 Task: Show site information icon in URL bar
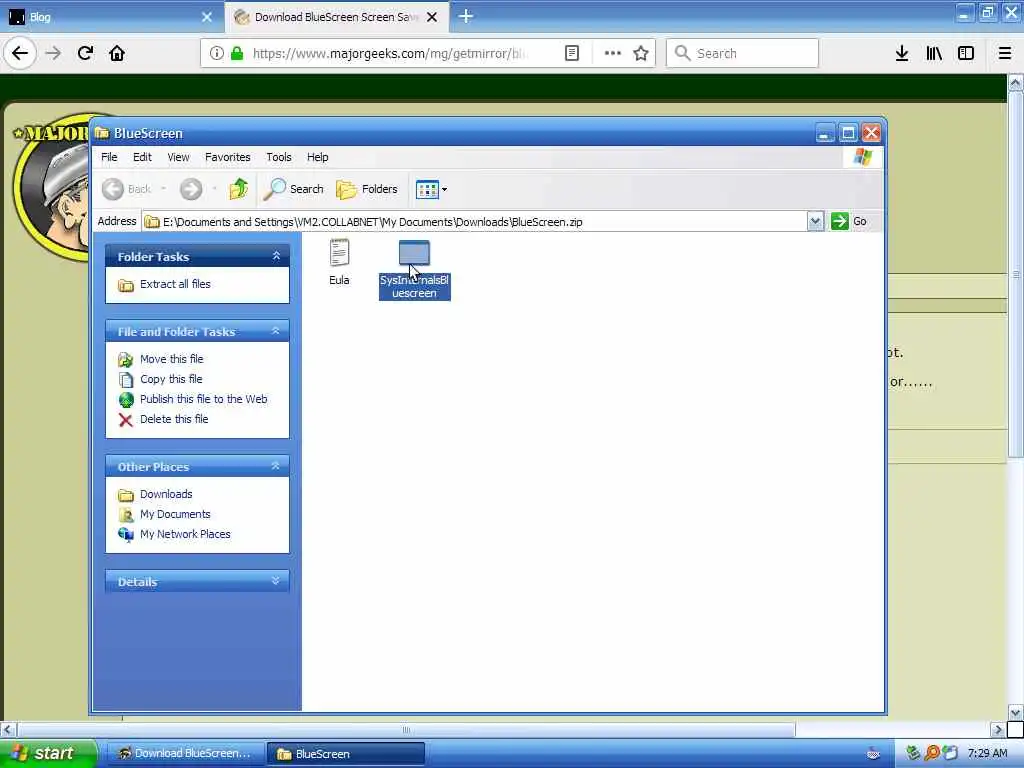[217, 53]
